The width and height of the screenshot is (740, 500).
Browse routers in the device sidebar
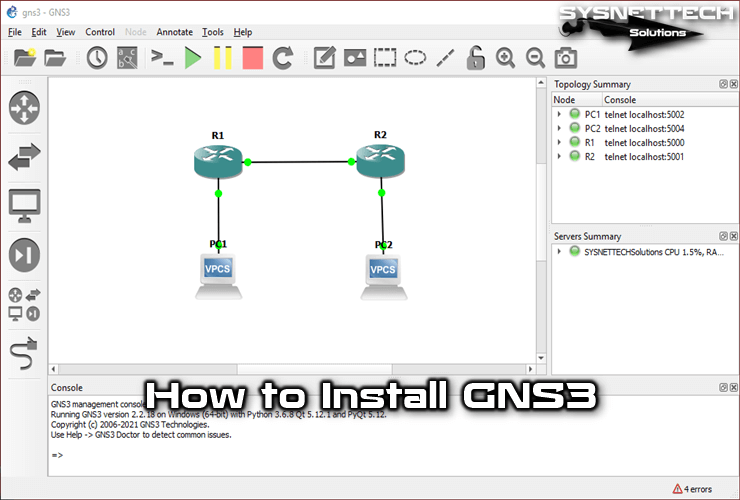[x=24, y=108]
